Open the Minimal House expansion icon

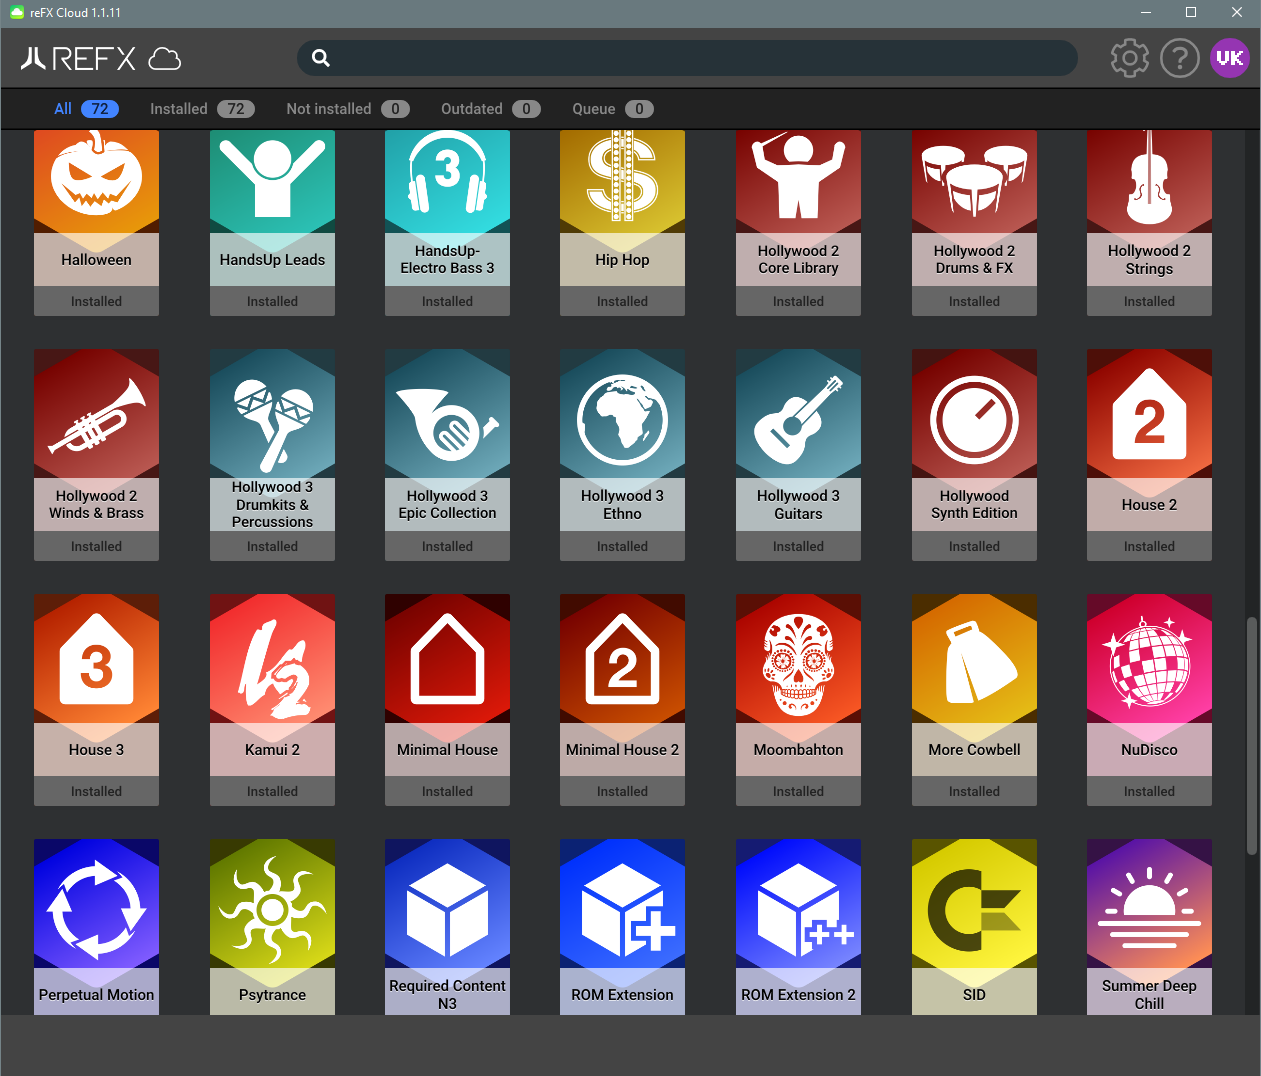pos(447,659)
